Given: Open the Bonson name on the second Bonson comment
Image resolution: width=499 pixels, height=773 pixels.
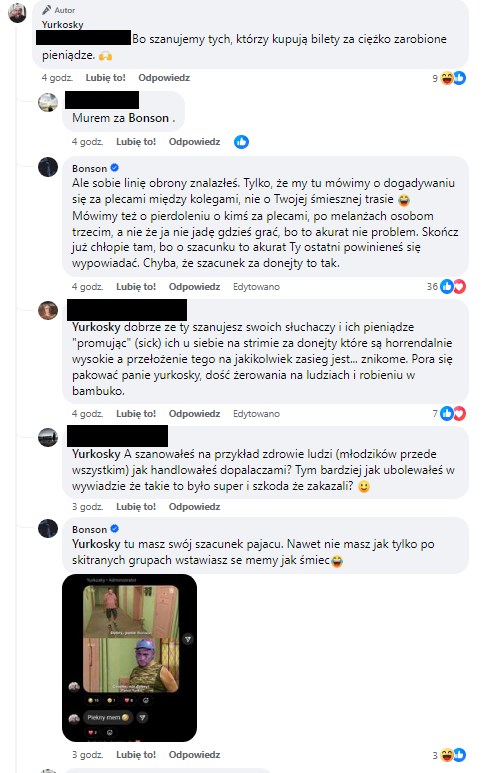Looking at the screenshot, I should [x=89, y=529].
